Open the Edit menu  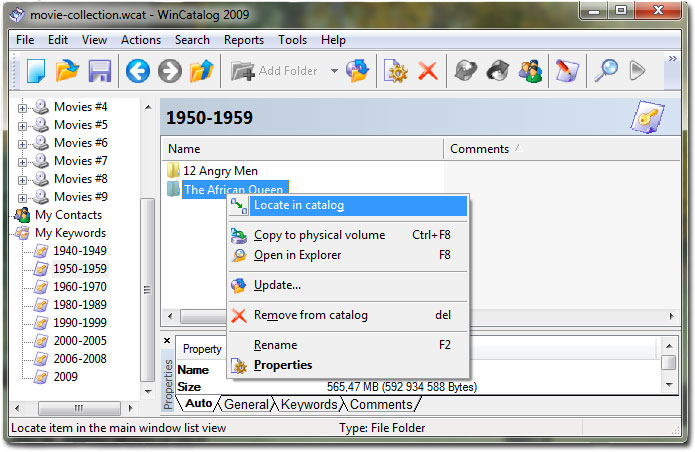click(58, 40)
